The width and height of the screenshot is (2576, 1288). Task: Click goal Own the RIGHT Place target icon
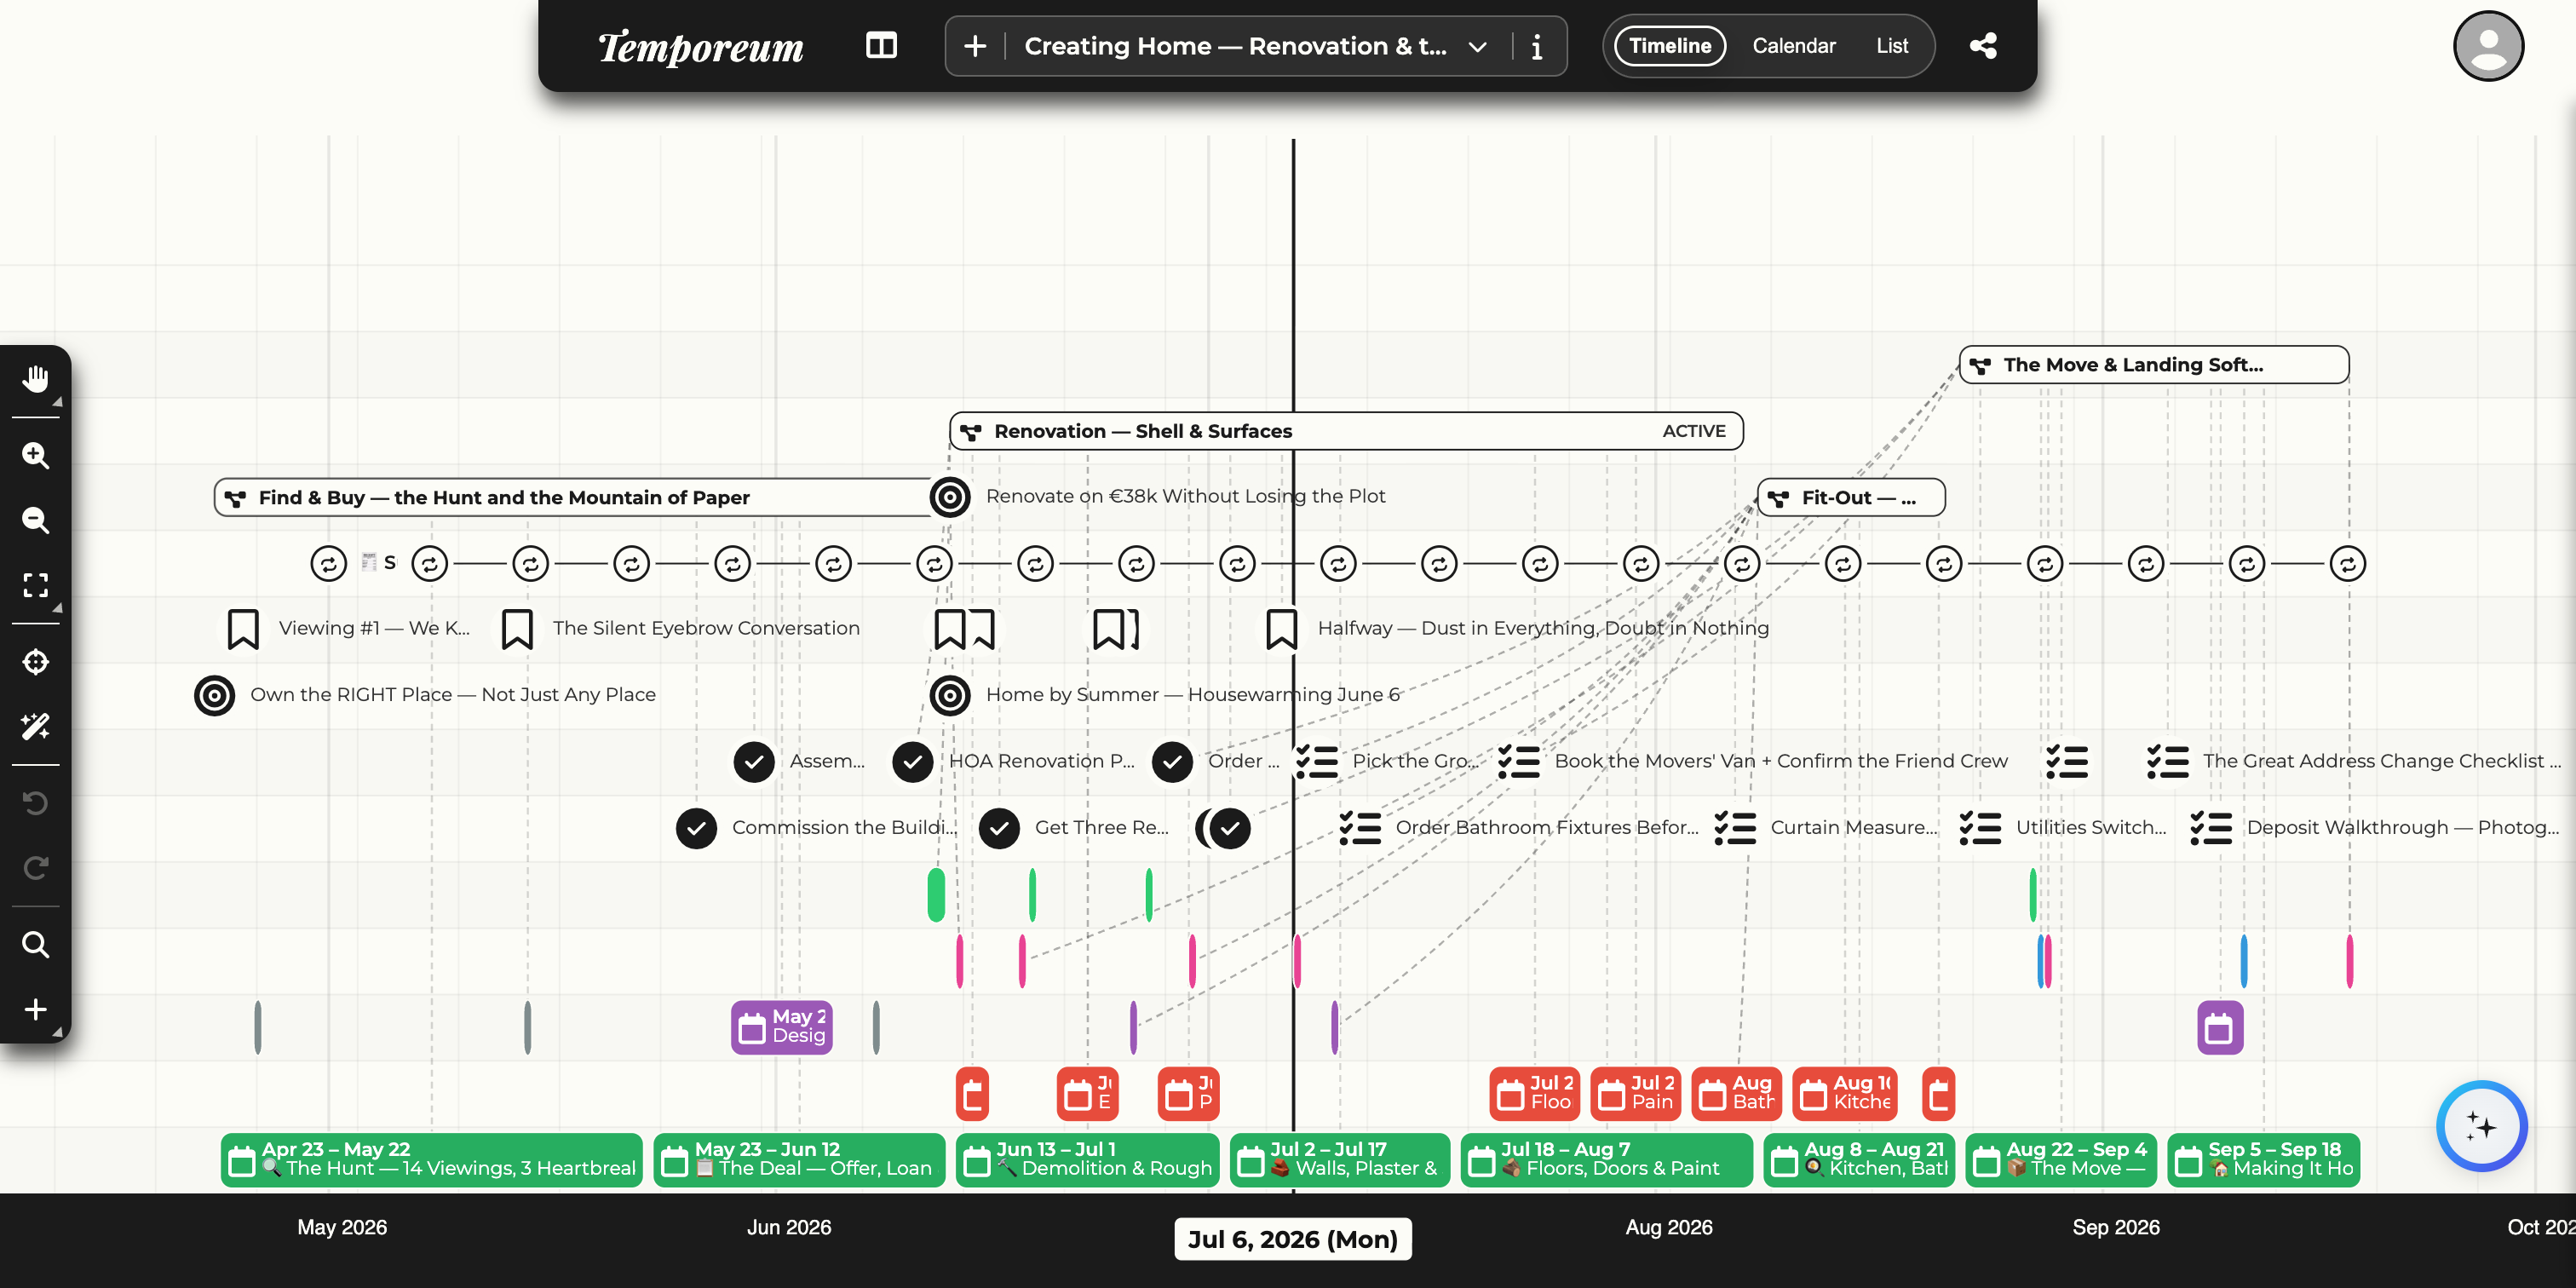(214, 695)
